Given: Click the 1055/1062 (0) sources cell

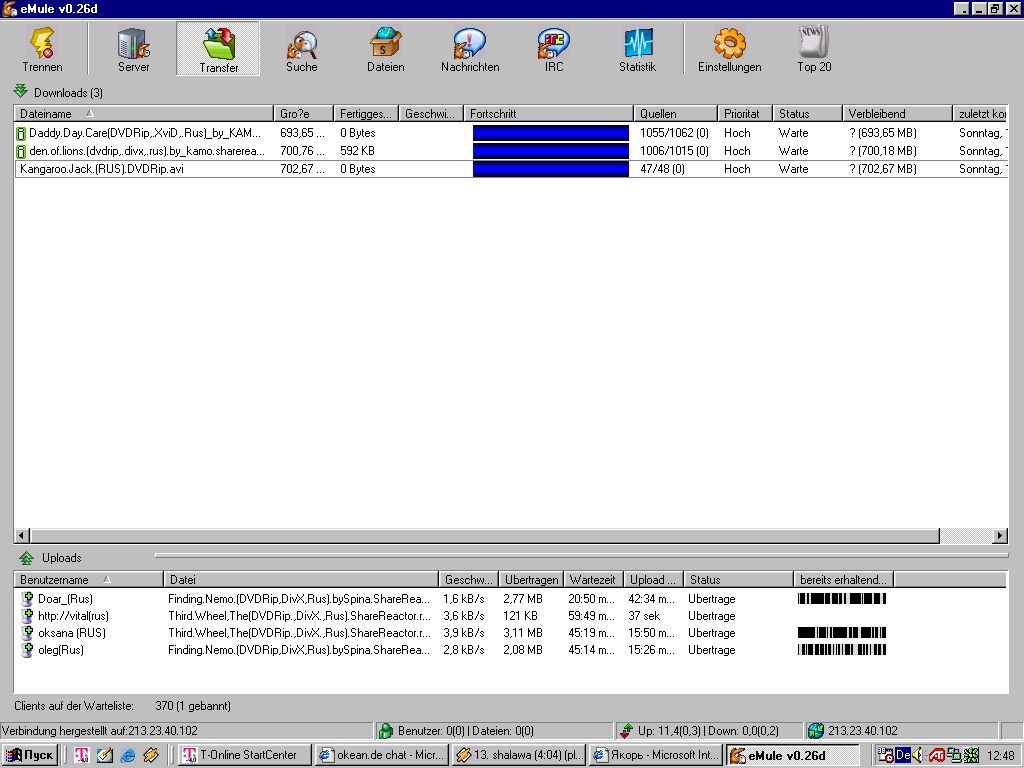Looking at the screenshot, I should 674,133.
